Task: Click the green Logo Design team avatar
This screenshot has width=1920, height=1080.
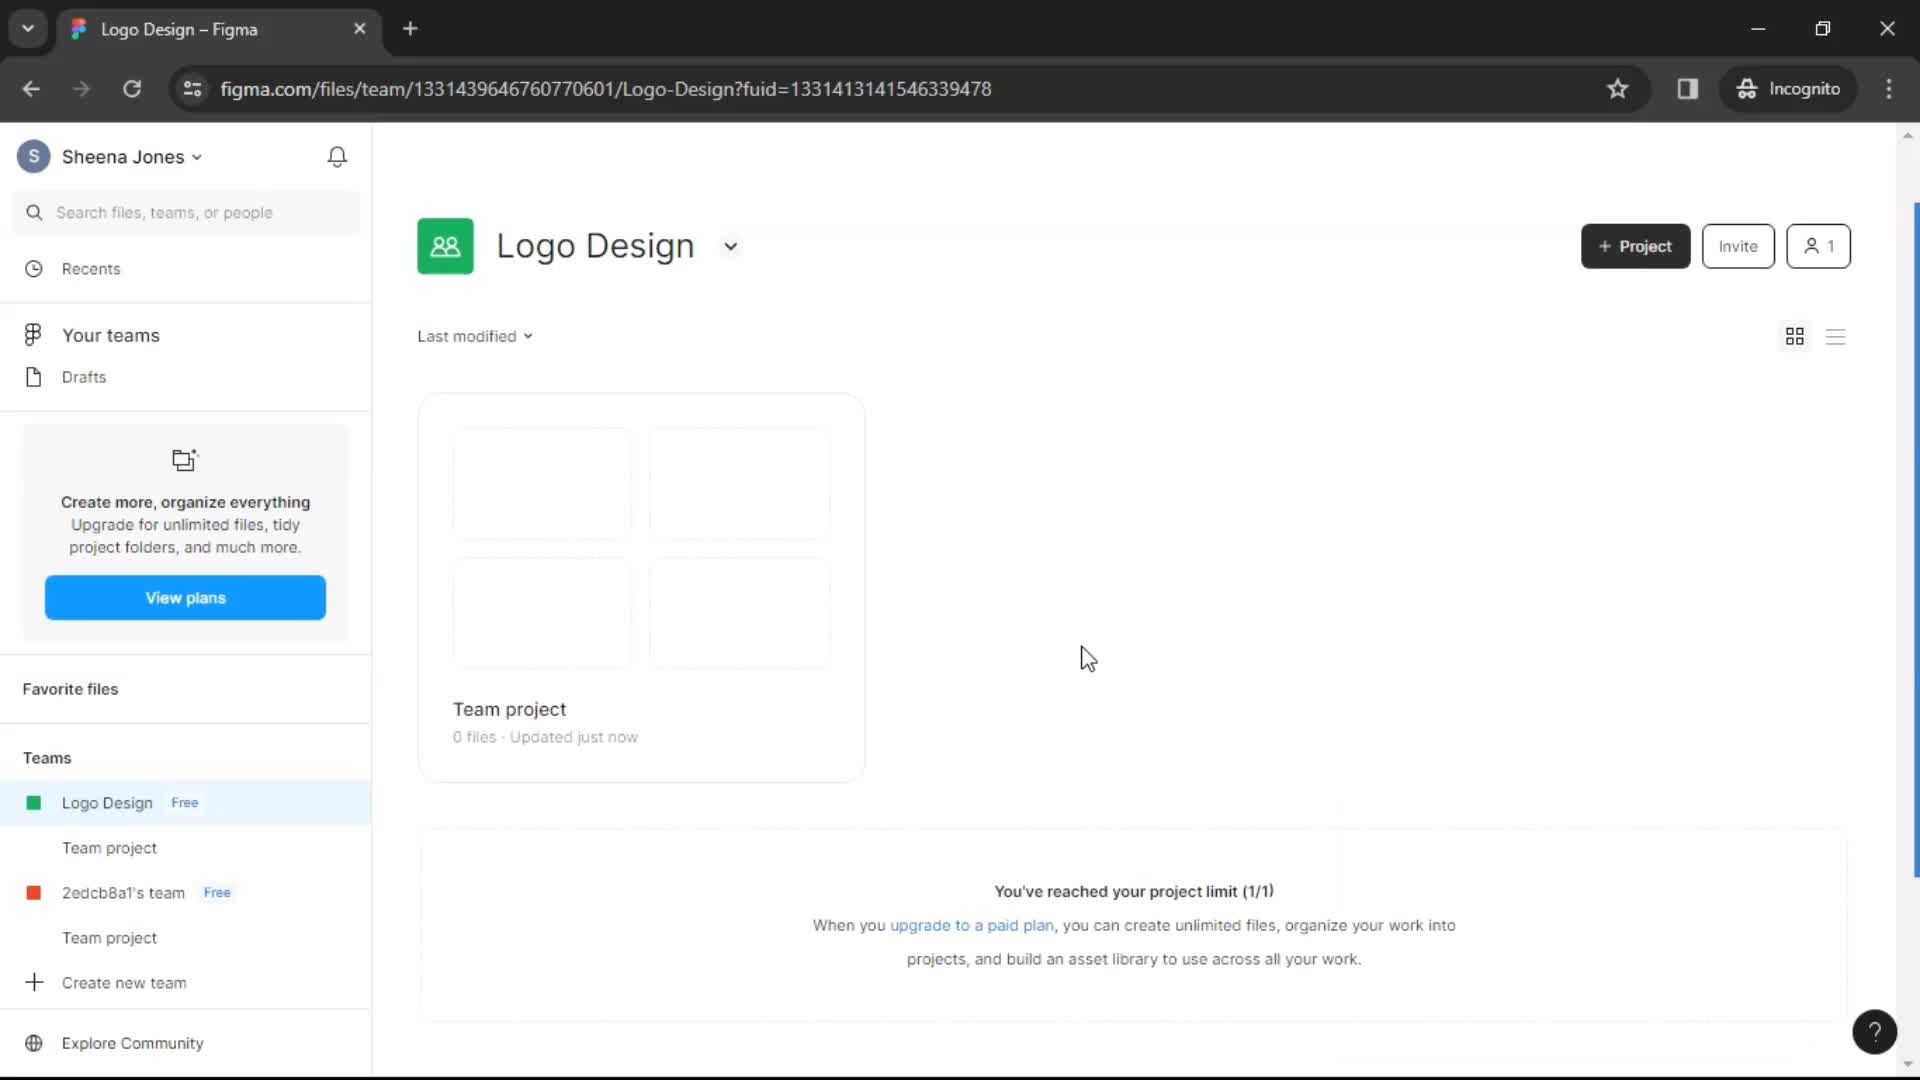Action: pyautogui.click(x=445, y=246)
